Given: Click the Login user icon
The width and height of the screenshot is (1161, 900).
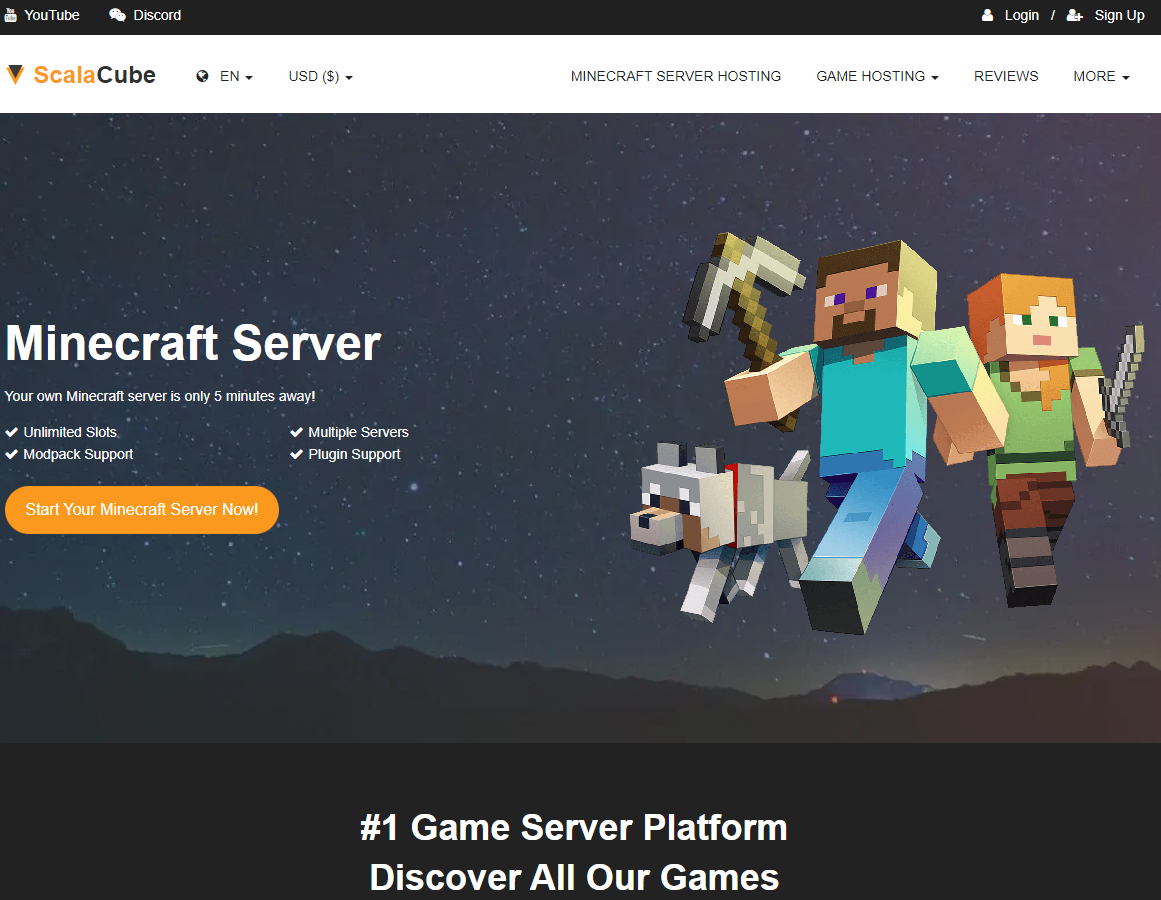Looking at the screenshot, I should (x=987, y=15).
